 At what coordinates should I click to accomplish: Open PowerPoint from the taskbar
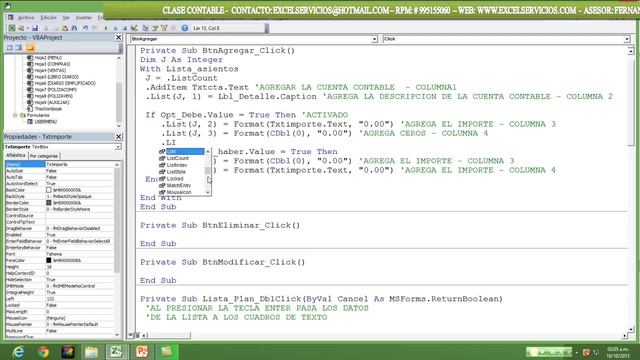coord(142,352)
